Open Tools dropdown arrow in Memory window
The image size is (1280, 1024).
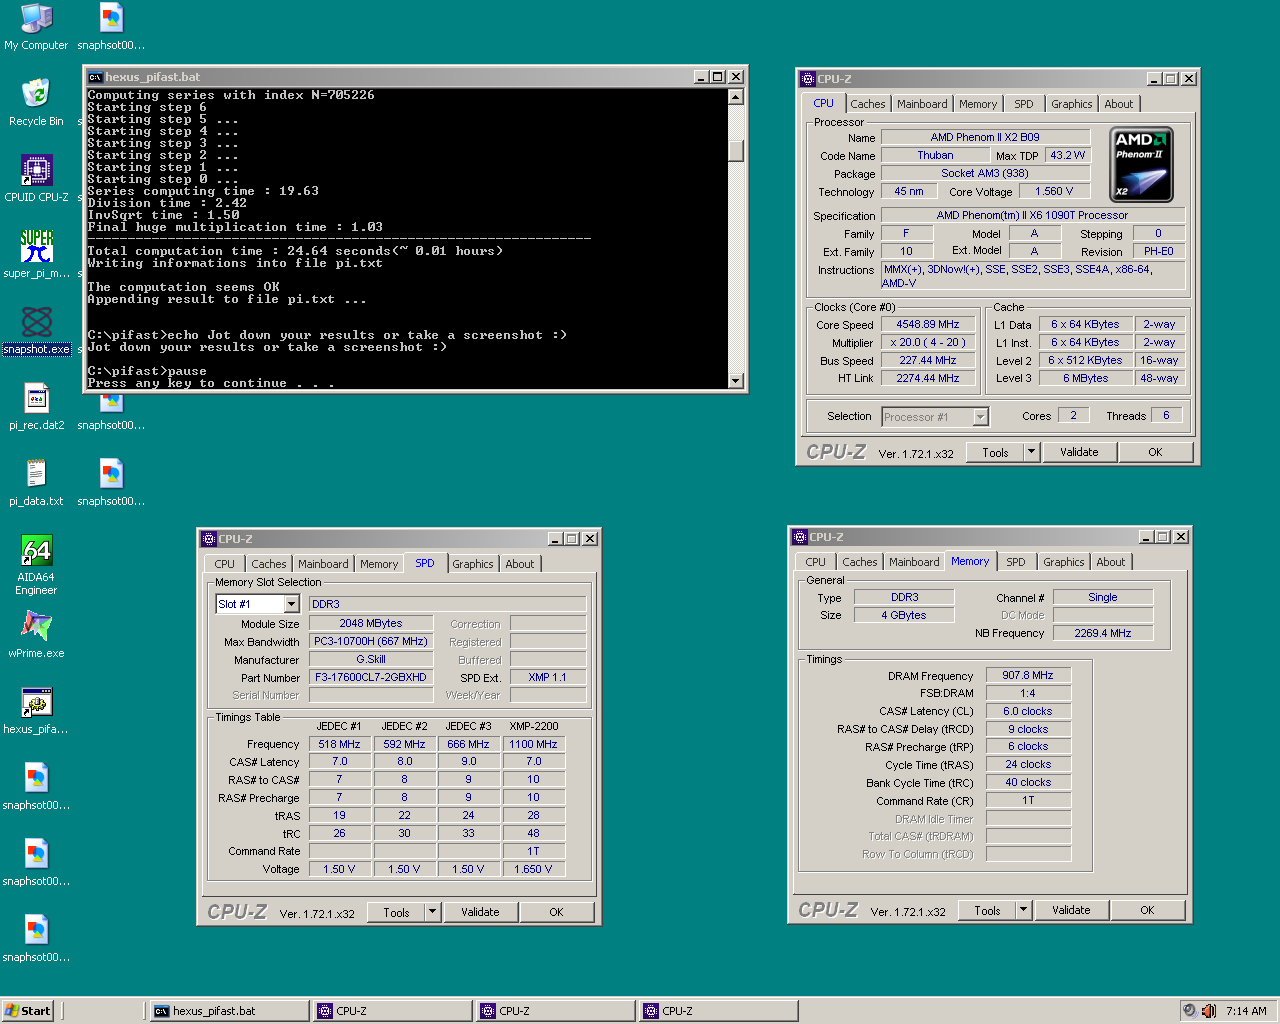tap(1023, 910)
